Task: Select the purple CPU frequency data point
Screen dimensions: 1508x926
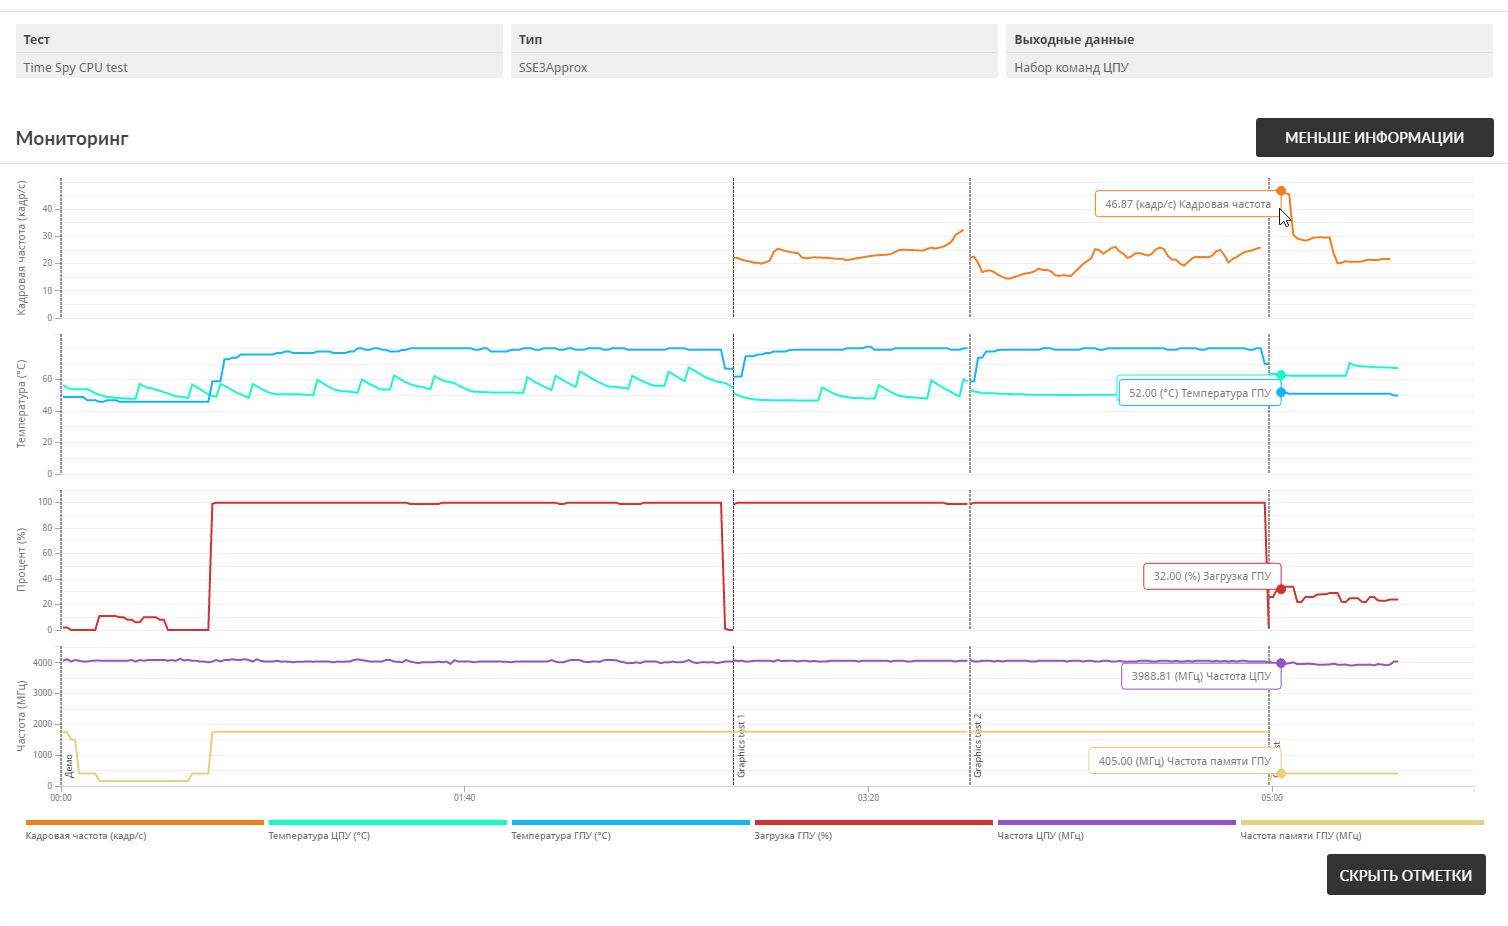Action: pos(1281,663)
